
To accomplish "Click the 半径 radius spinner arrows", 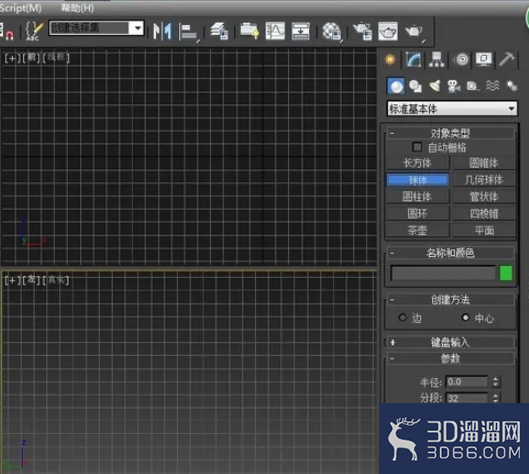I will (x=495, y=382).
